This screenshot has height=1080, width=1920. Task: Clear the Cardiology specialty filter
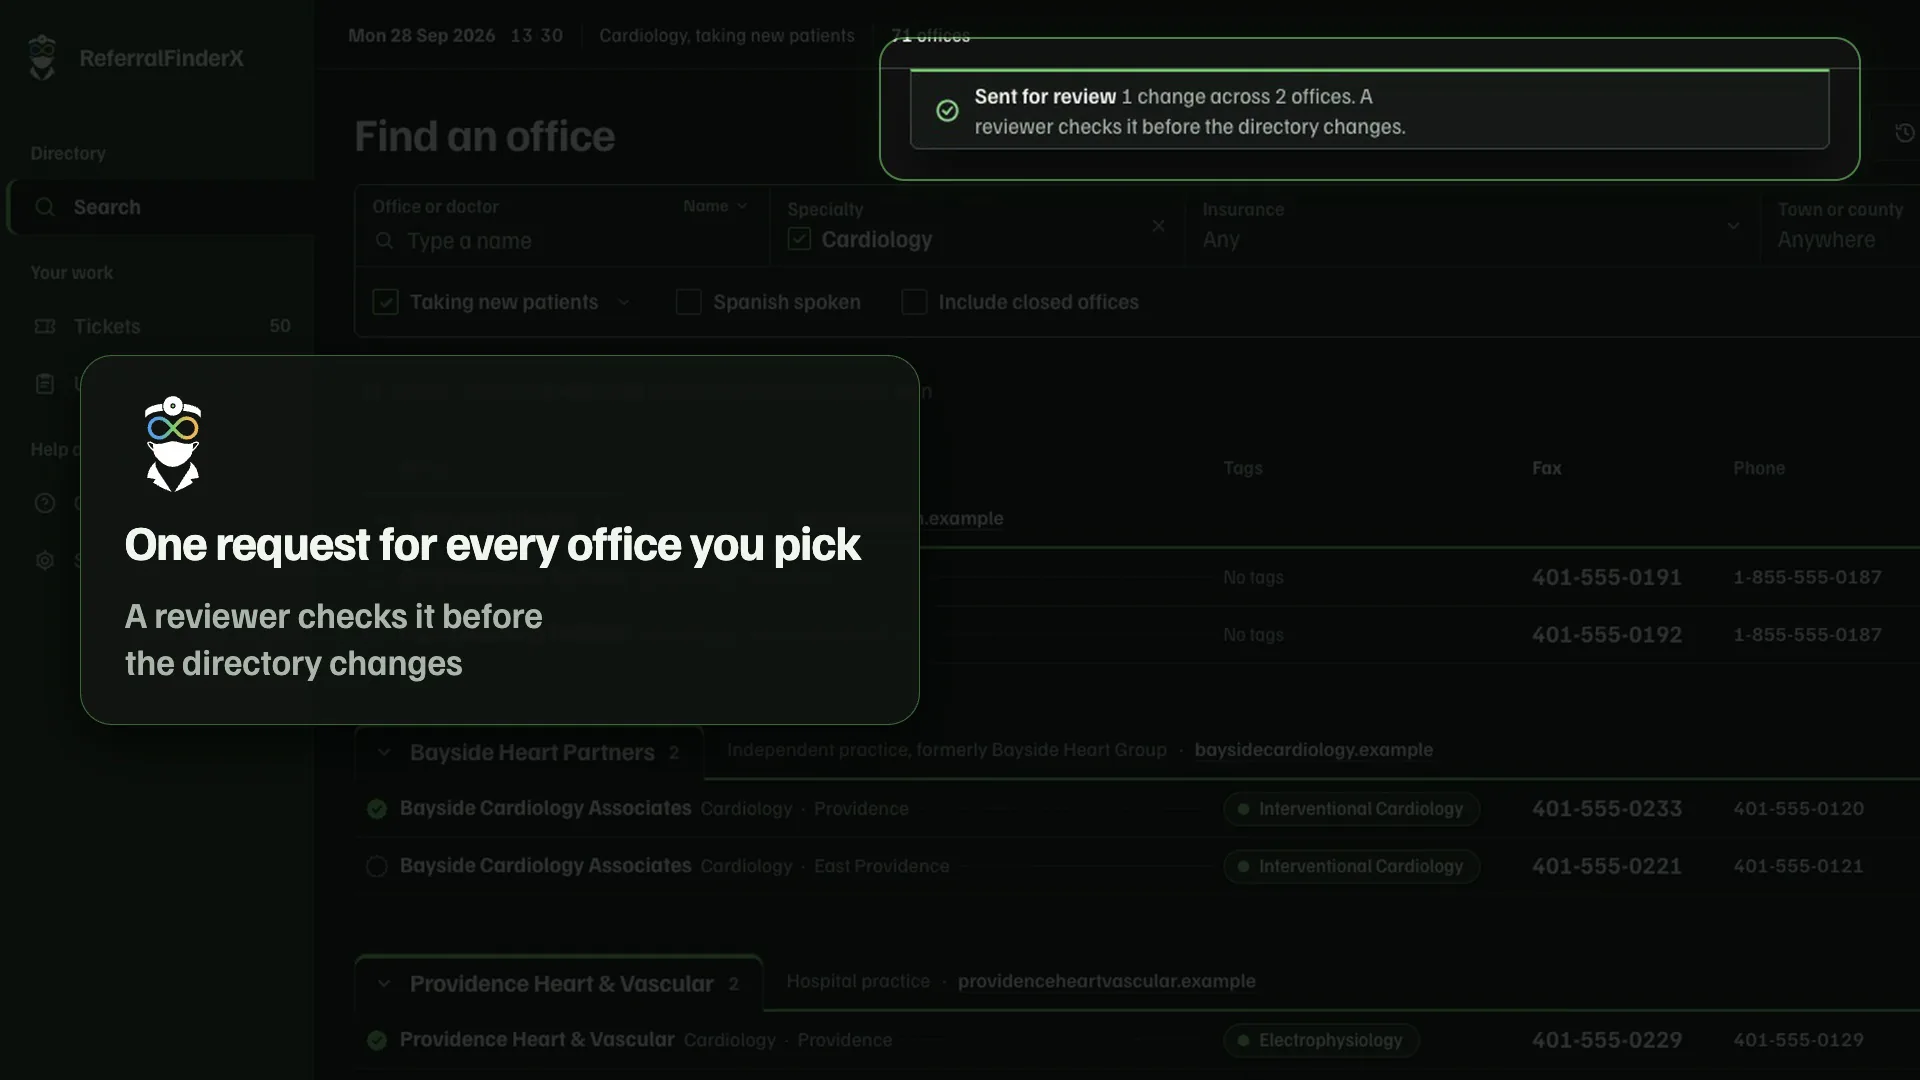tap(1158, 226)
